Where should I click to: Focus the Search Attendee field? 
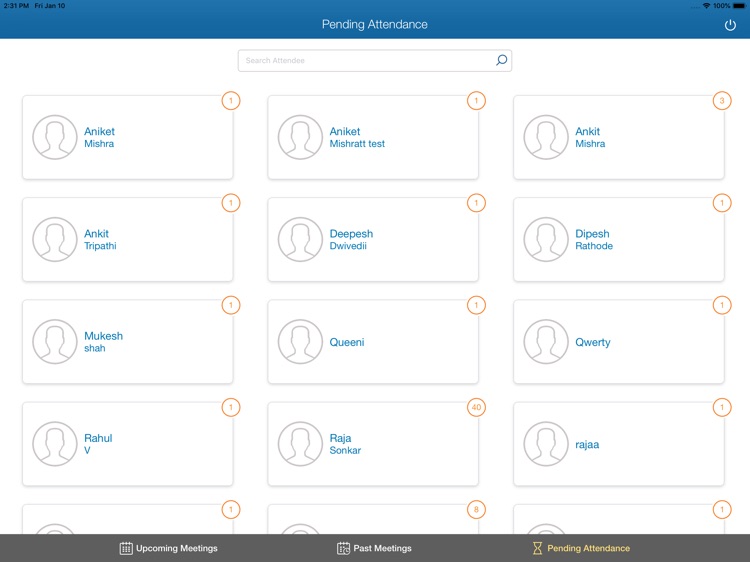[375, 61]
